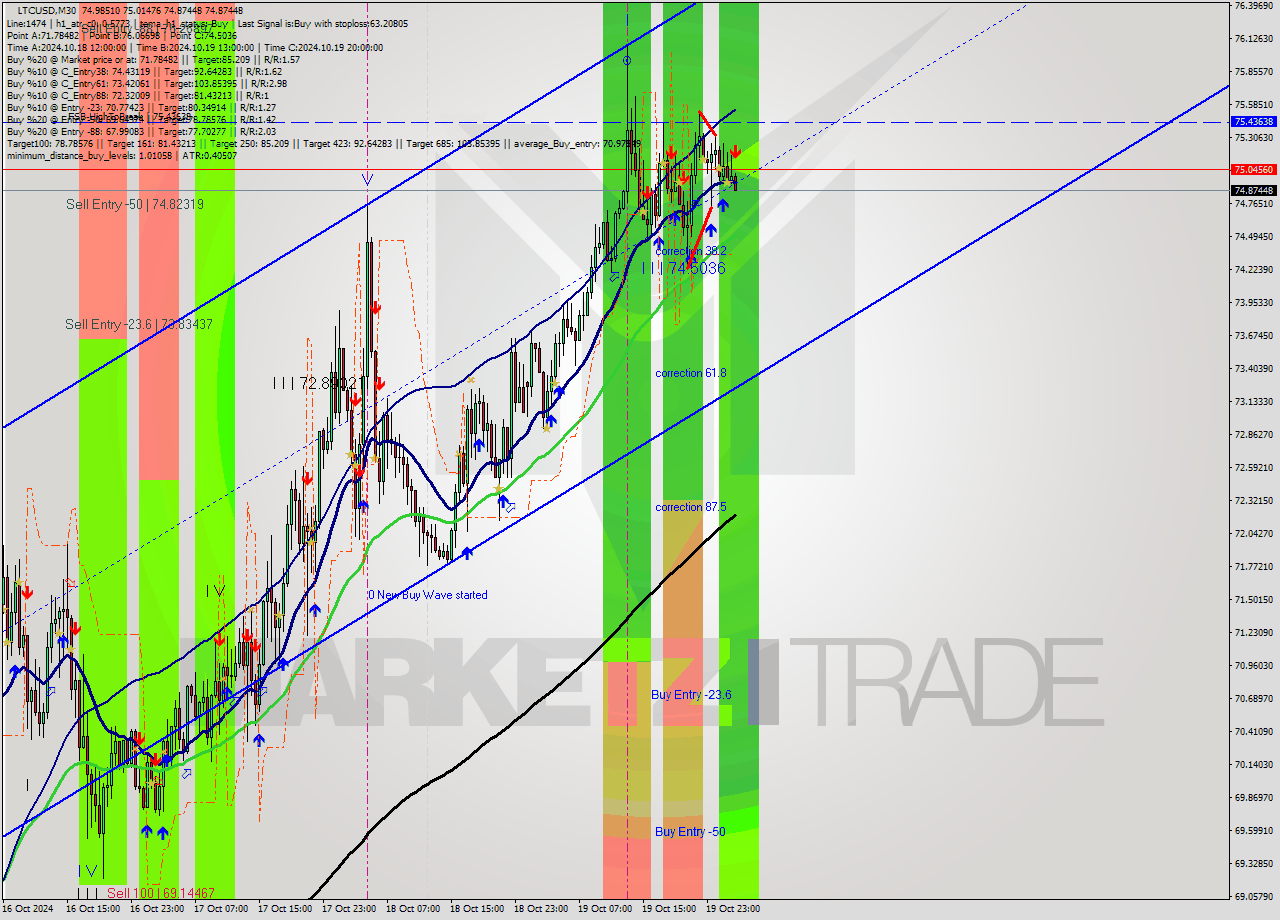Click the 'correction 38.2' label

coord(690,251)
